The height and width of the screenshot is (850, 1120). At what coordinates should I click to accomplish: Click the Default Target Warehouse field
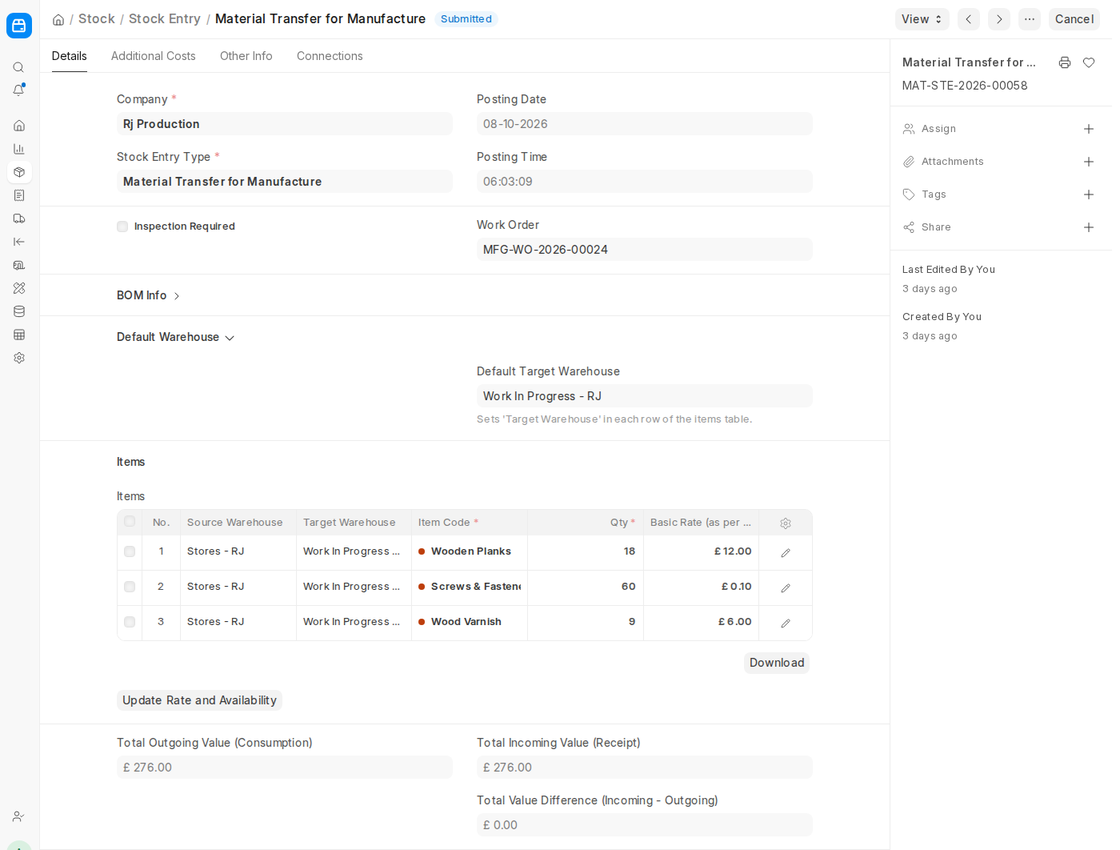644,396
